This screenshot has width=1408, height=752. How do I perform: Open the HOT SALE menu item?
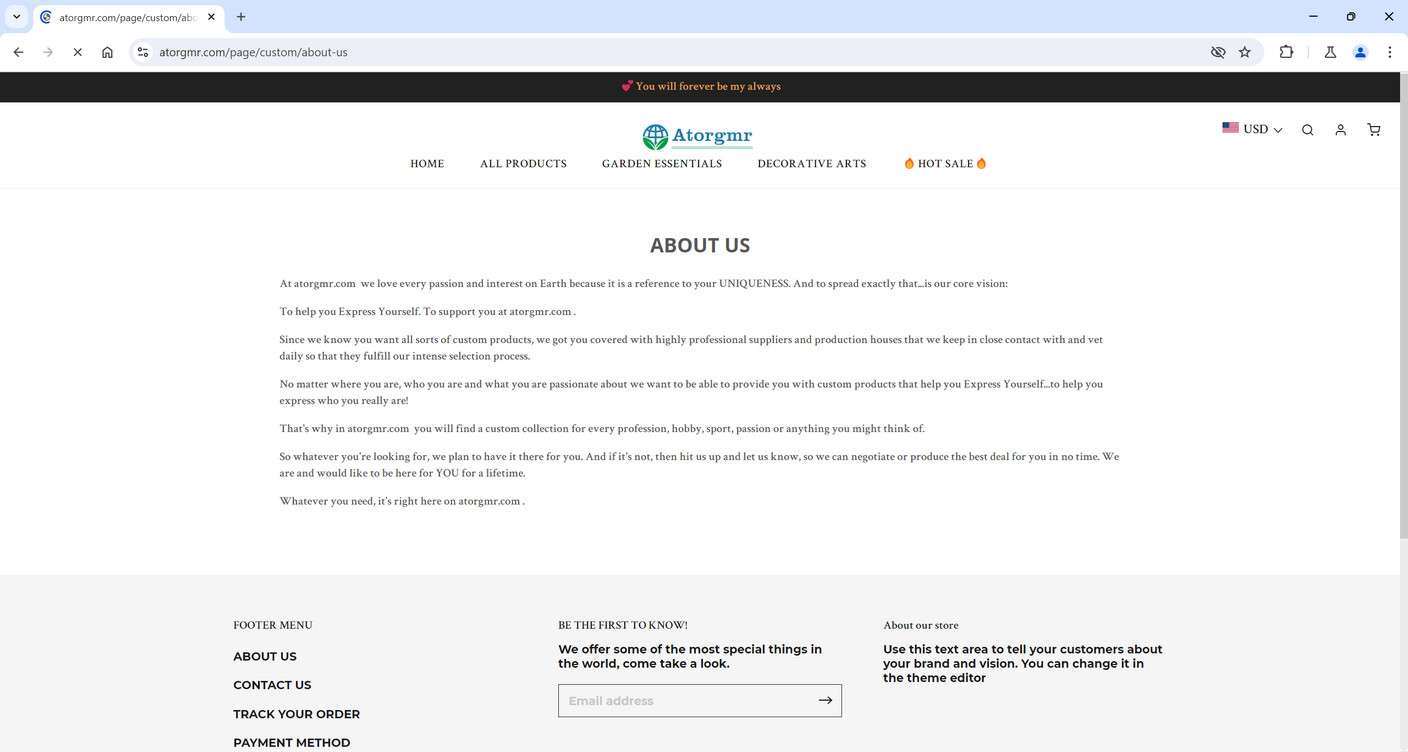(945, 164)
